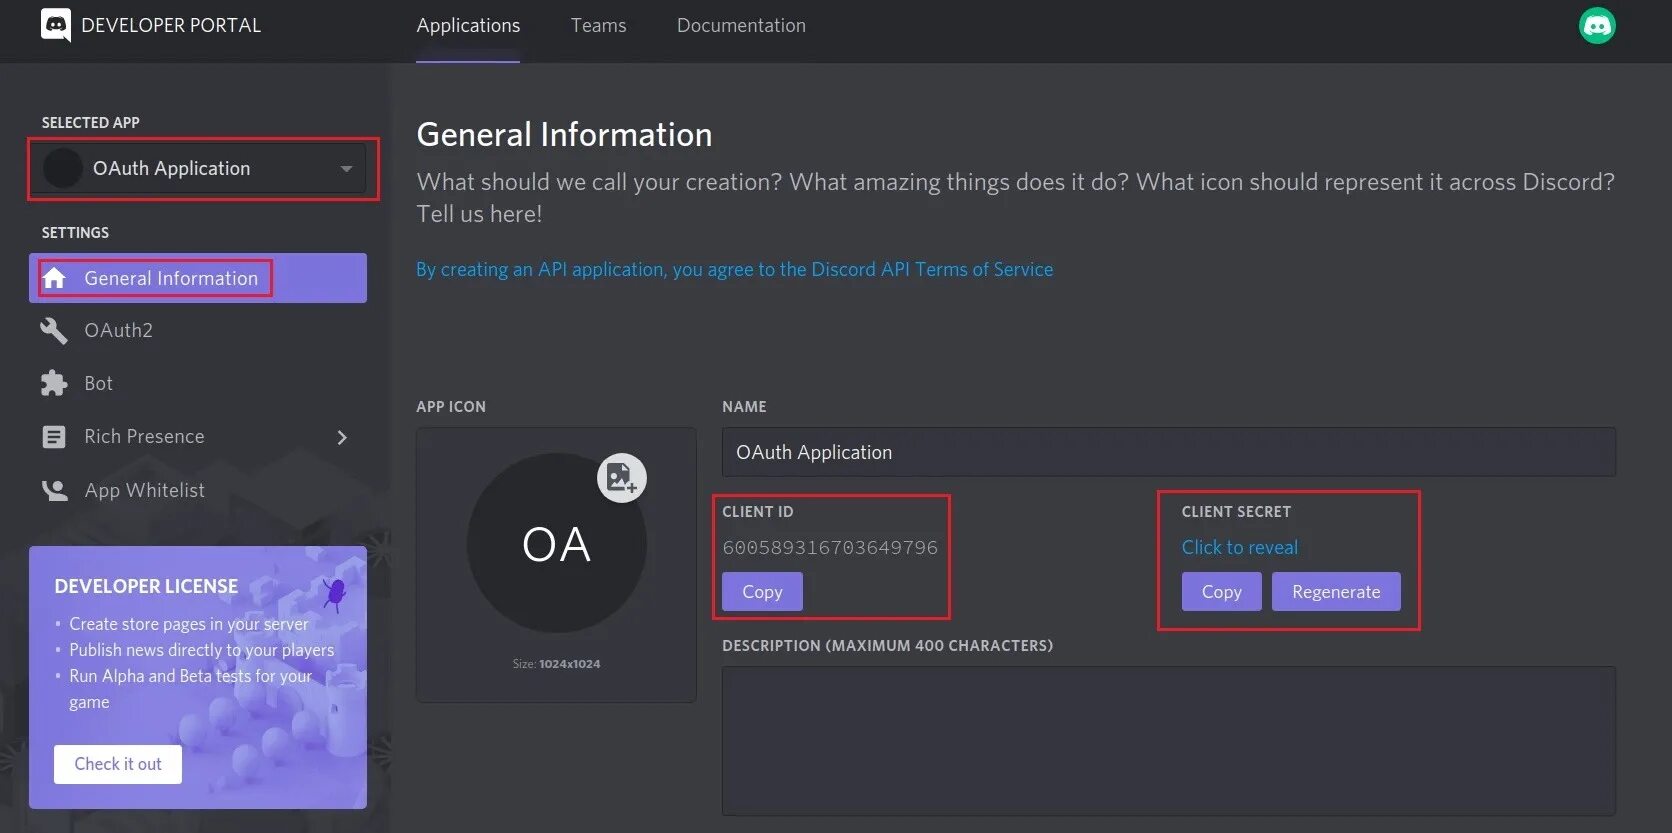1672x833 pixels.
Task: Click the bug mascot icon in license banner
Action: 335,593
